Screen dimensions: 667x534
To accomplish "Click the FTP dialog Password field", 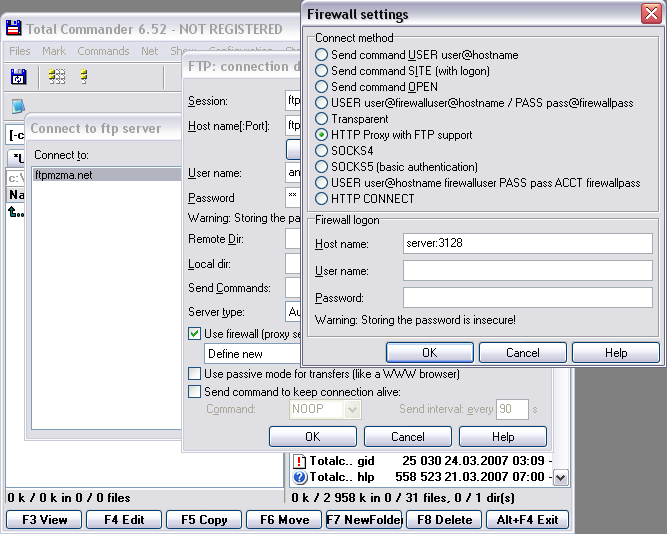I will pyautogui.click(x=293, y=197).
